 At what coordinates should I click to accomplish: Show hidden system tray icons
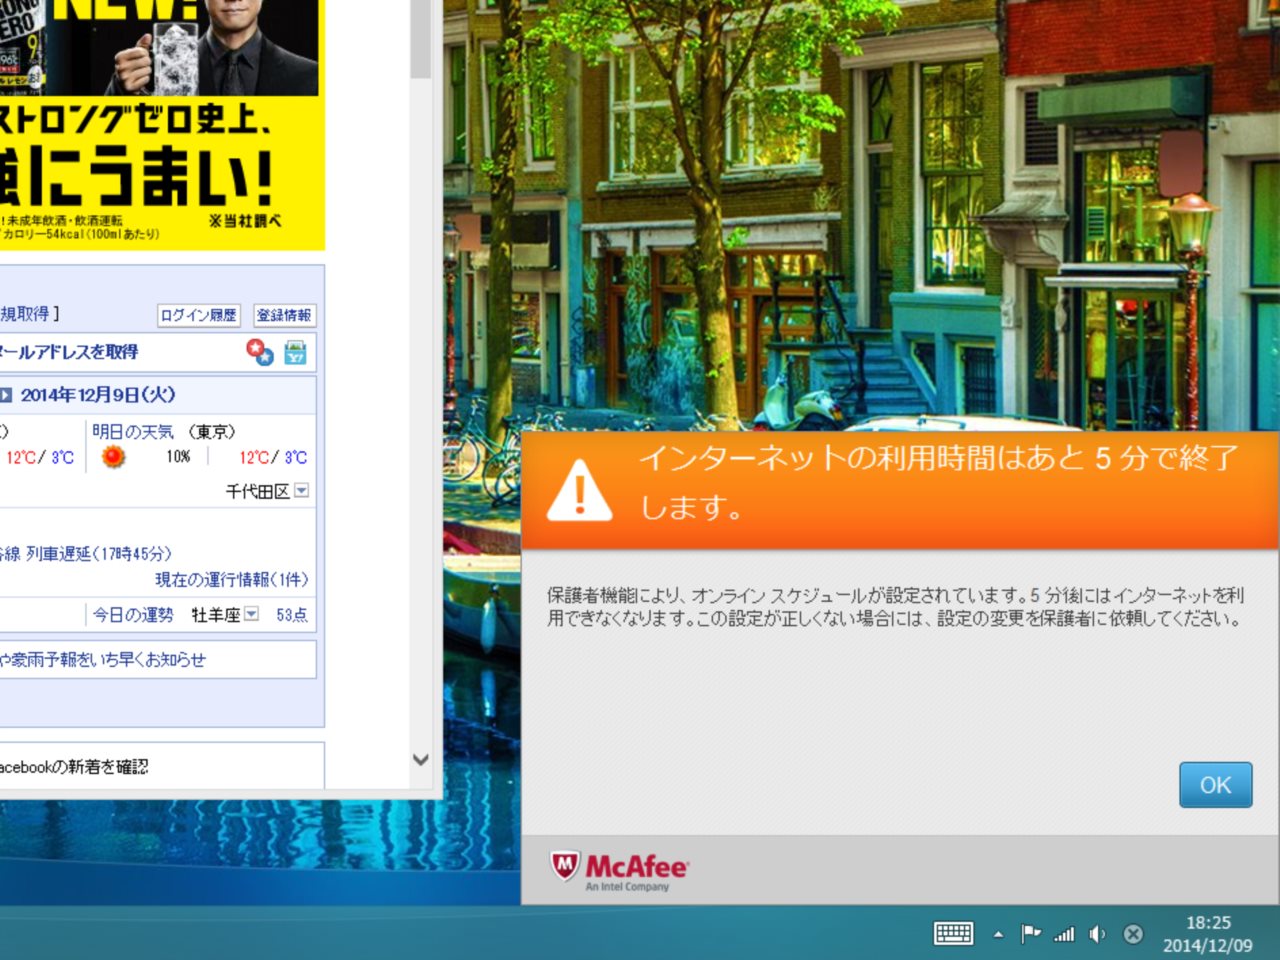pyautogui.click(x=998, y=934)
